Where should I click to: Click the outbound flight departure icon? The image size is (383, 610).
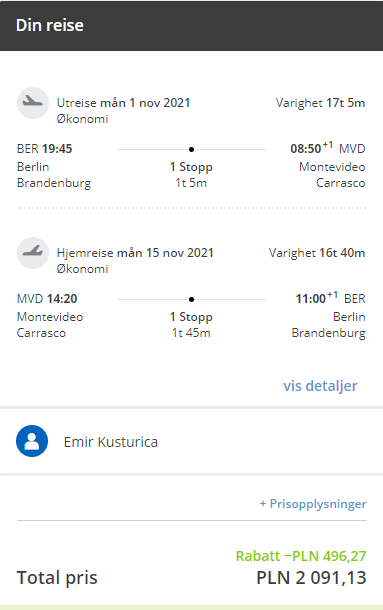click(33, 103)
